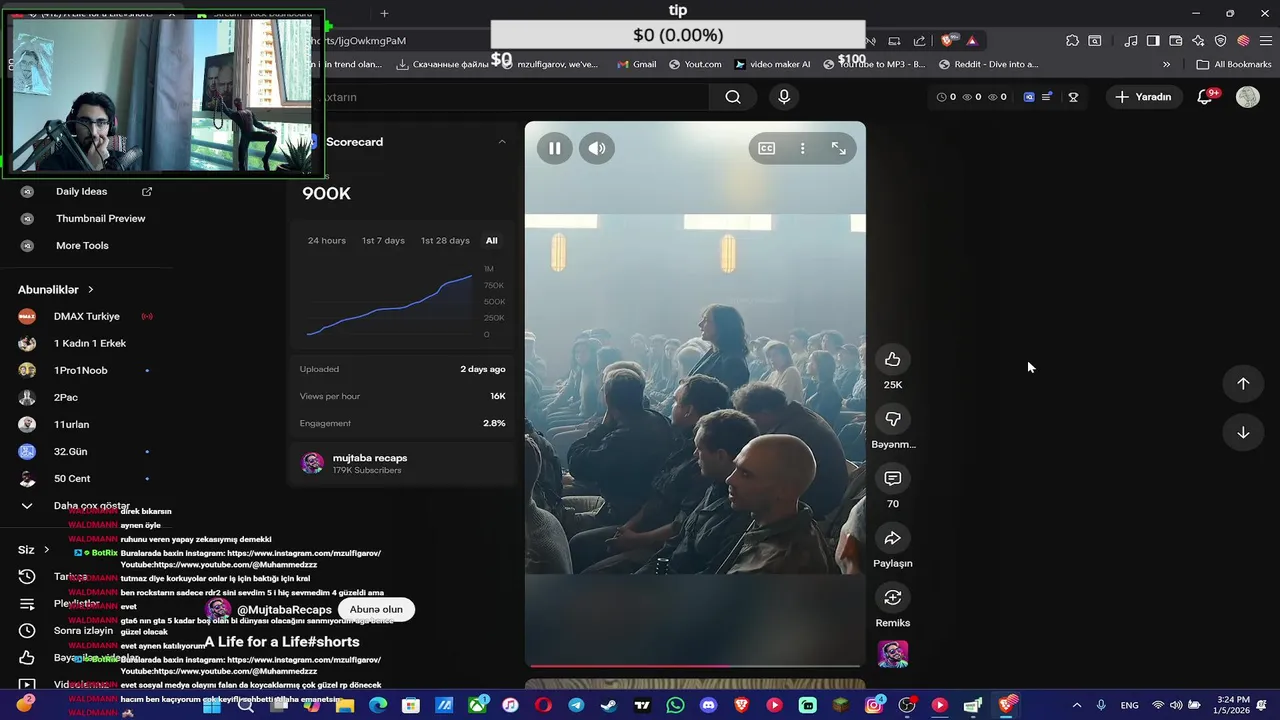Image resolution: width=1280 pixels, height=720 pixels.
Task: Expand the Short to fullscreen
Action: (838, 148)
